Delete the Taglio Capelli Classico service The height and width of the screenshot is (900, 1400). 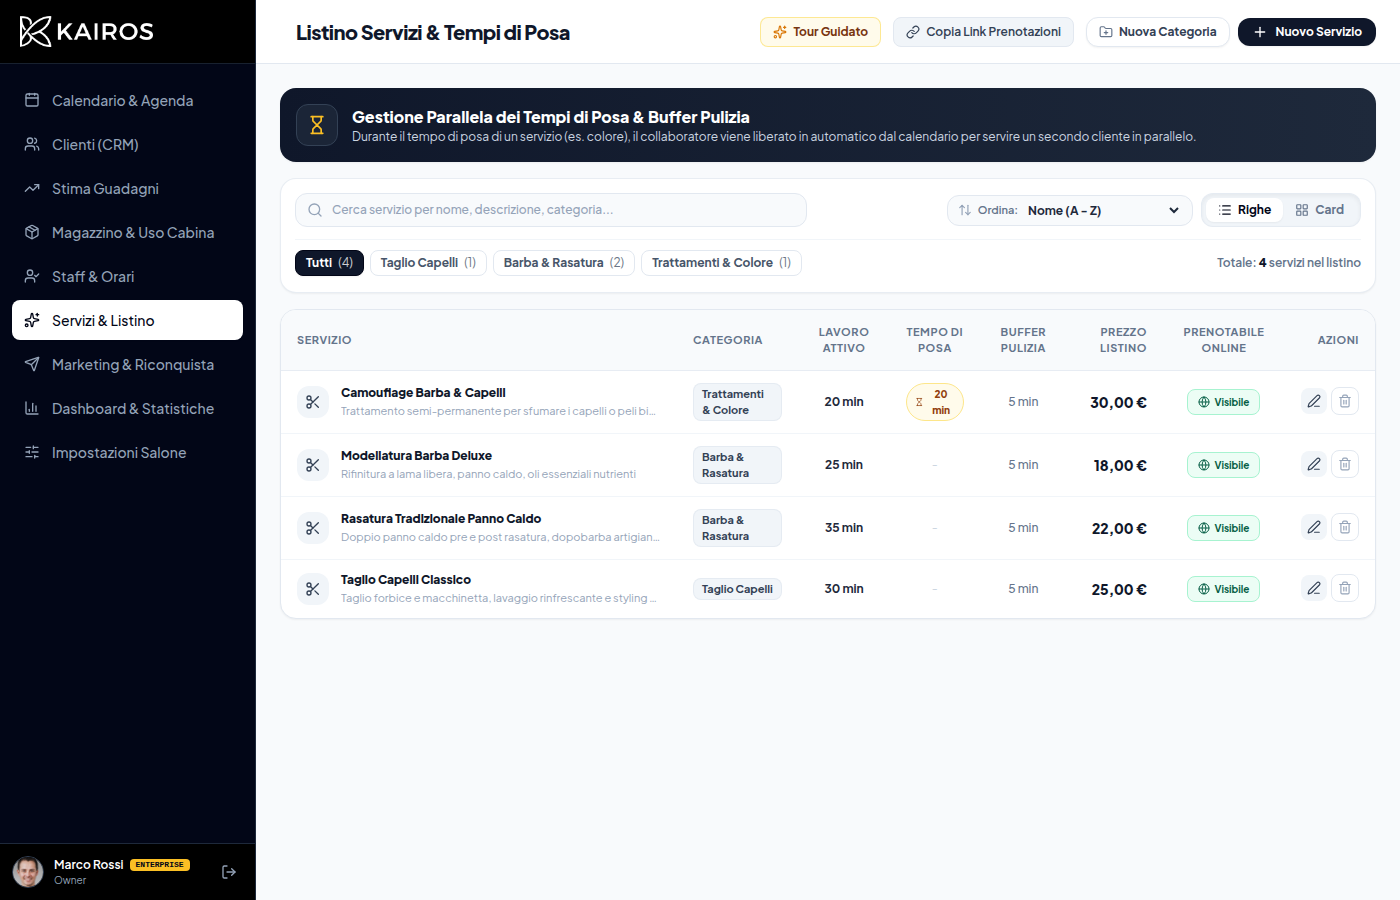point(1345,588)
